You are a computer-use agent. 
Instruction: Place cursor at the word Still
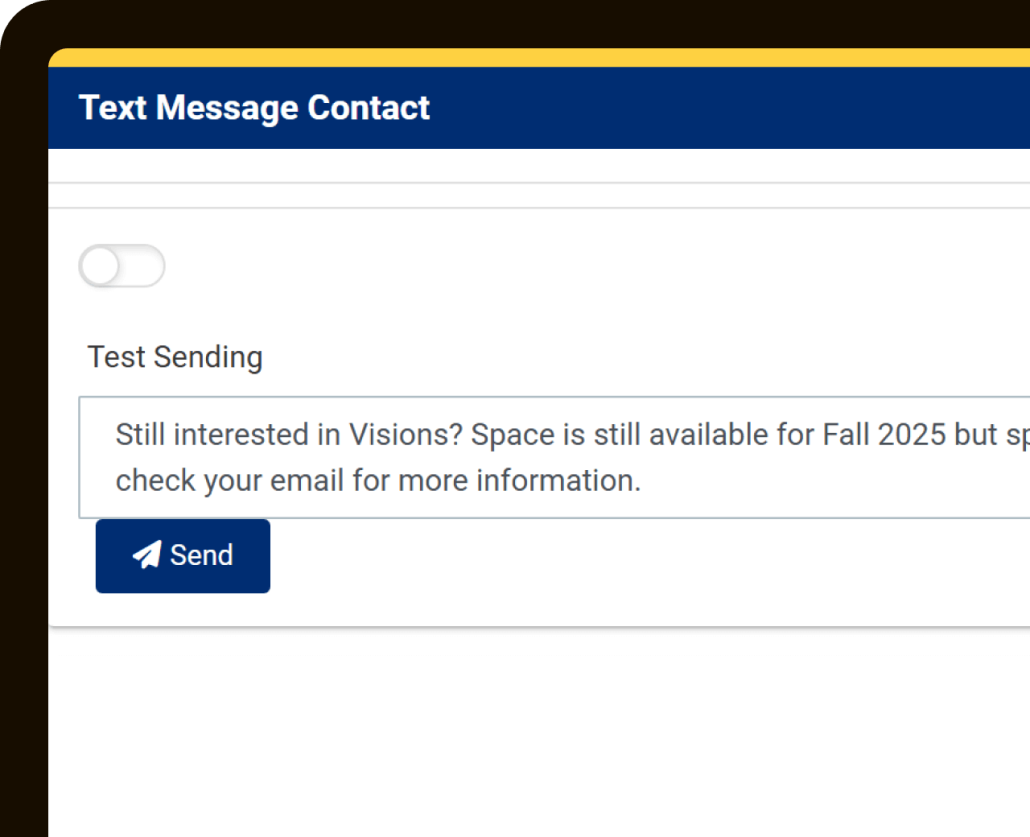point(143,435)
